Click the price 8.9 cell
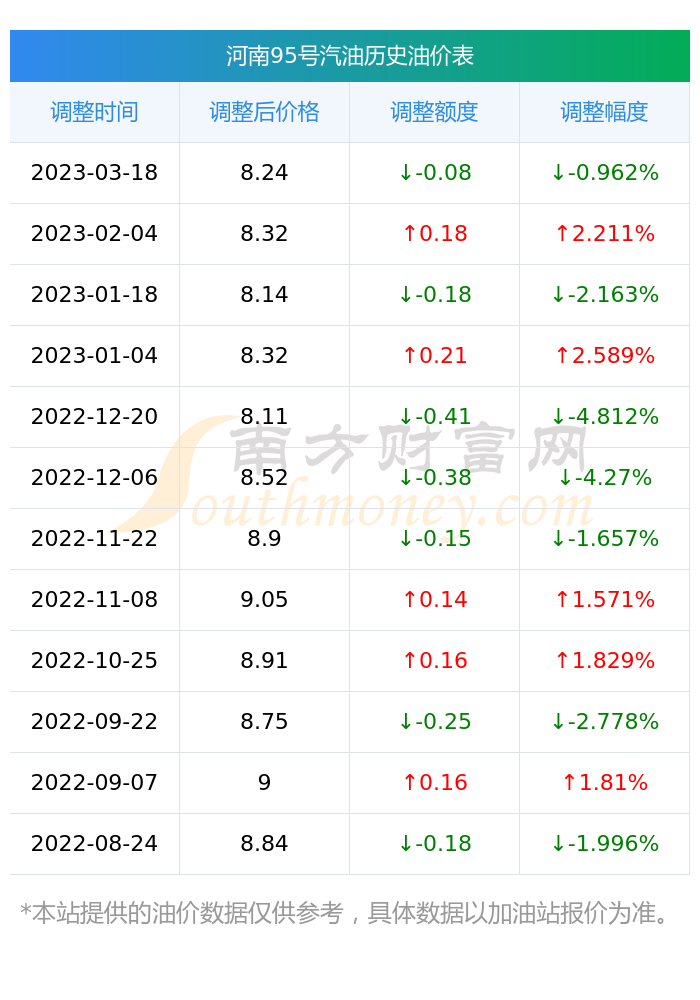This screenshot has width=700, height=1000. click(264, 538)
